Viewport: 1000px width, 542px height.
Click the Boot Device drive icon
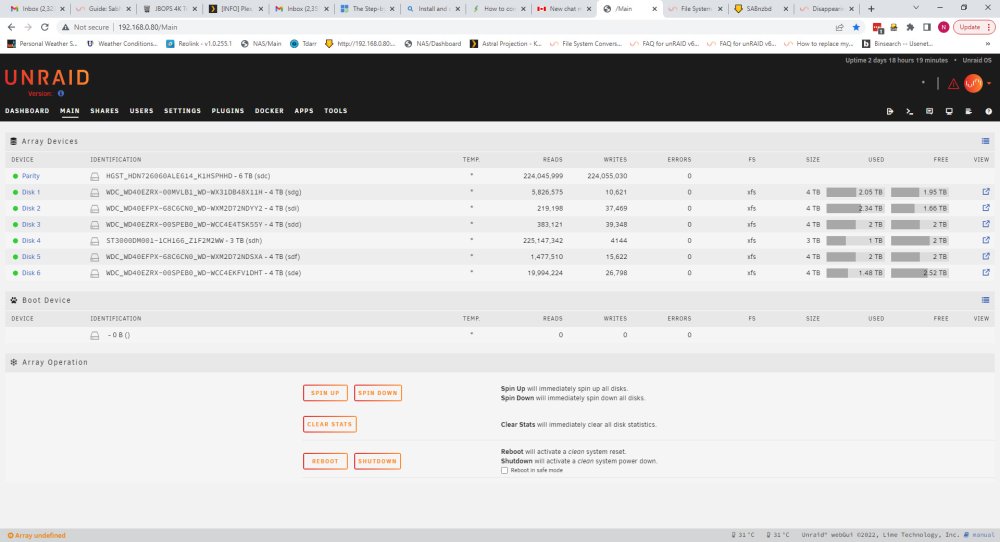pos(94,335)
